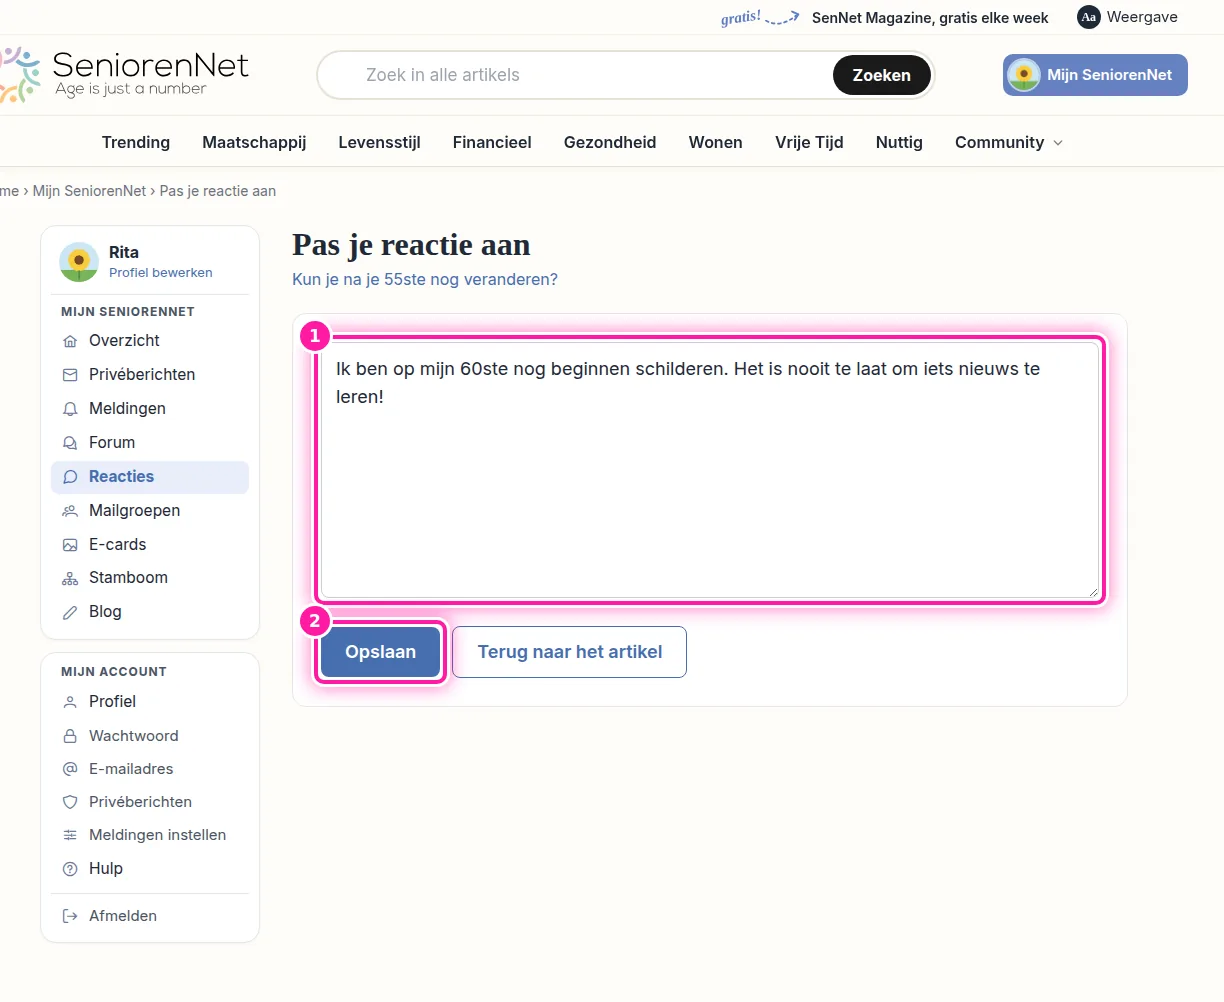Screen dimensions: 1224x1002
Task: Click the Aa icon beside Weergave
Action: tap(1089, 17)
